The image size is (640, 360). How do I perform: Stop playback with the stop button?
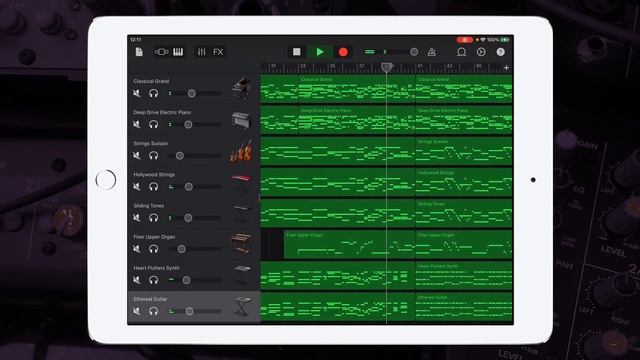(x=297, y=52)
